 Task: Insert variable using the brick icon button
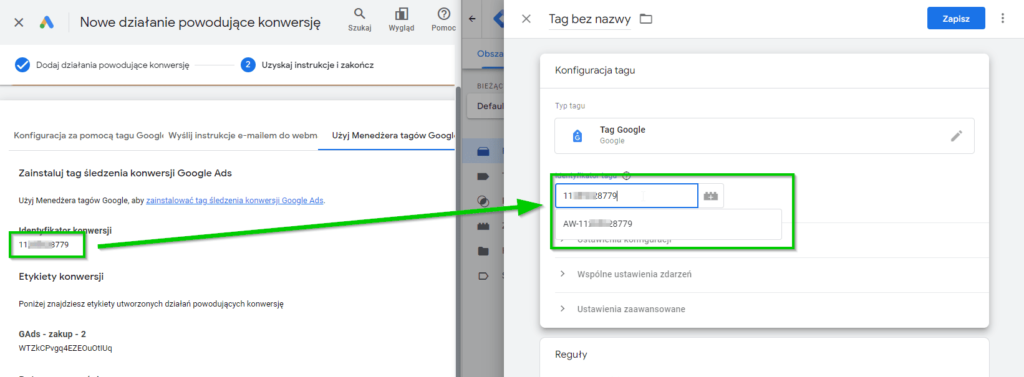(711, 196)
